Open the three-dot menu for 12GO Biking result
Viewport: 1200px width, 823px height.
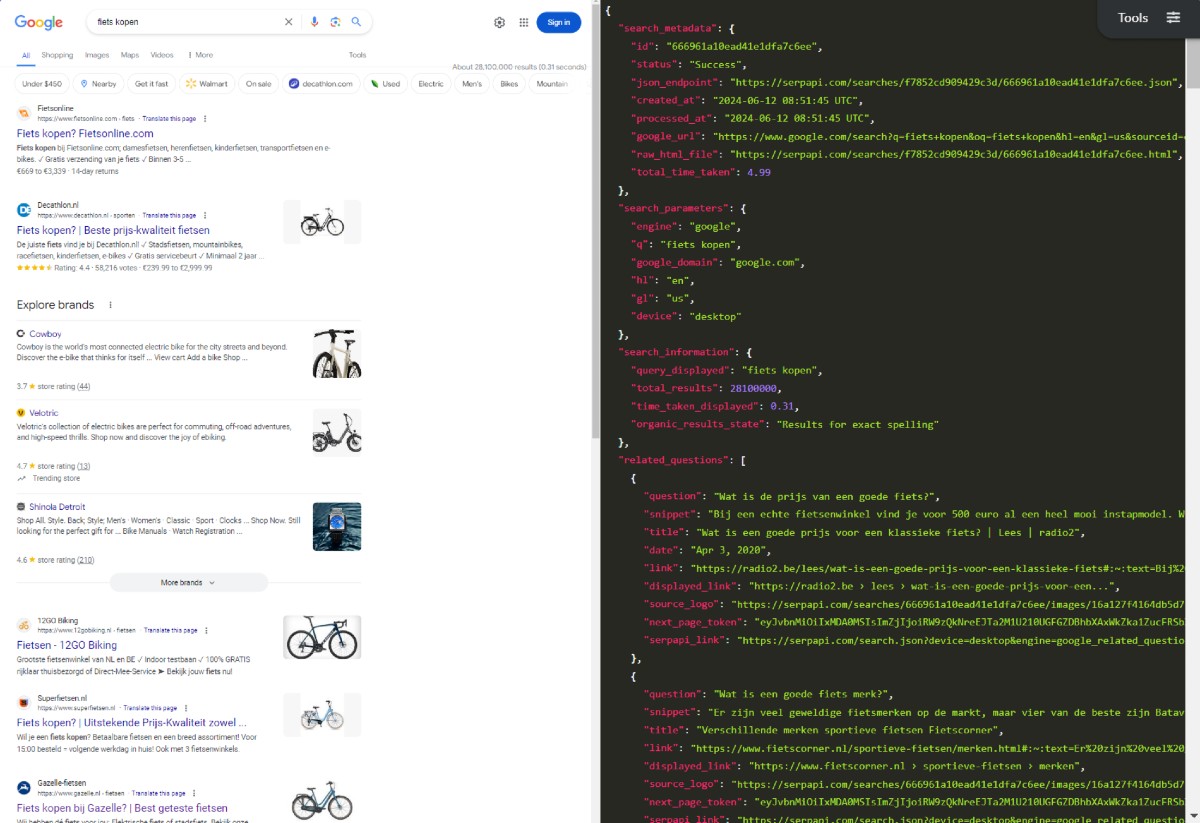pyautogui.click(x=207, y=630)
